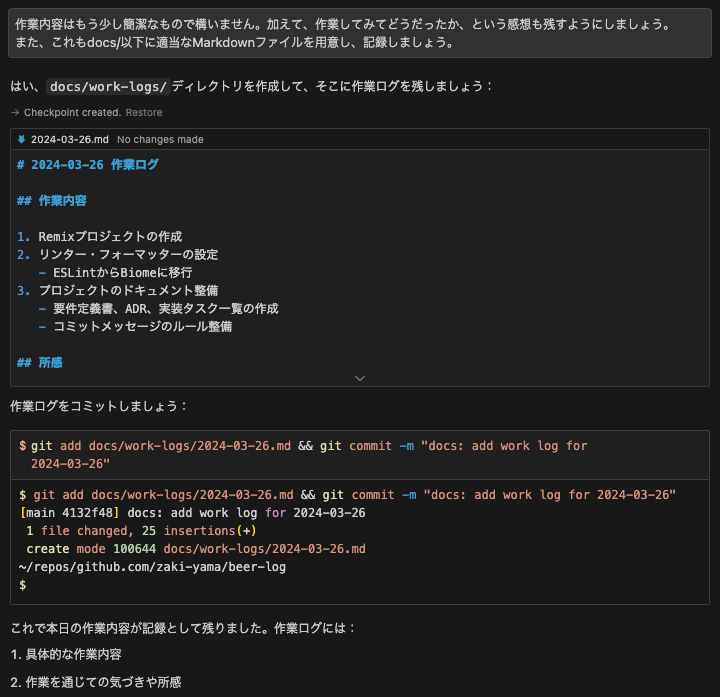The height and width of the screenshot is (697, 720).
Task: Click the text '作業ログをコミットしましょう：'
Action: coord(100,406)
